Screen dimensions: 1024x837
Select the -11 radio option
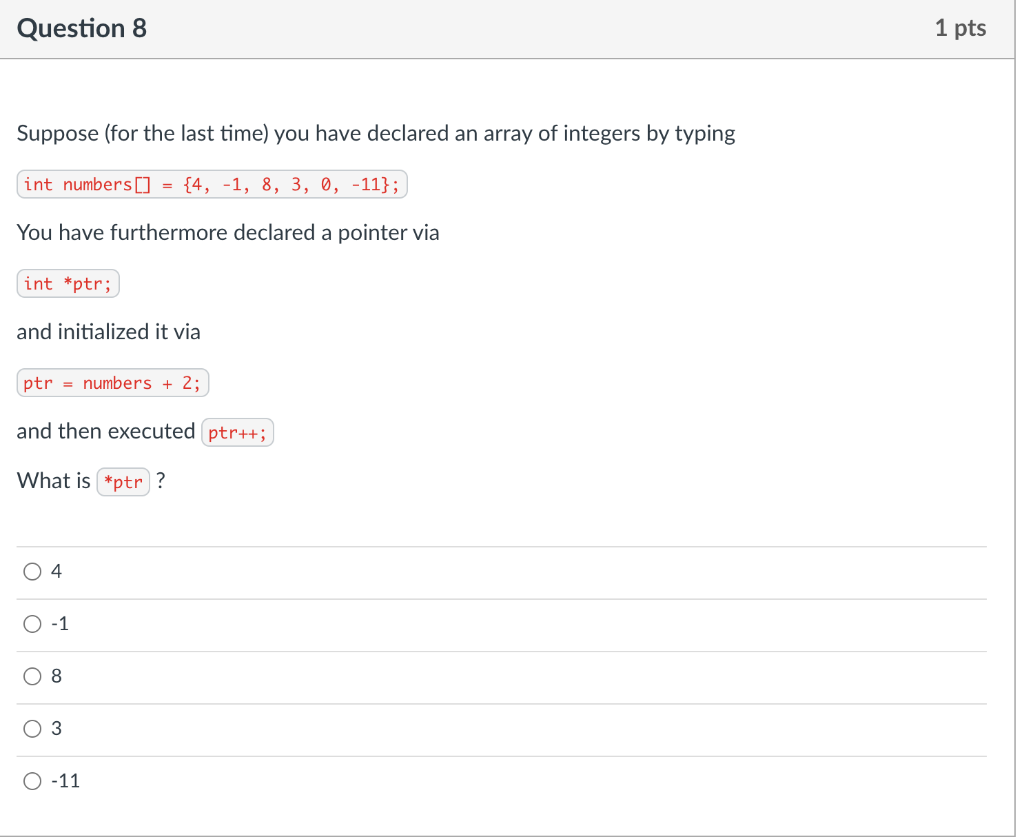click(32, 781)
